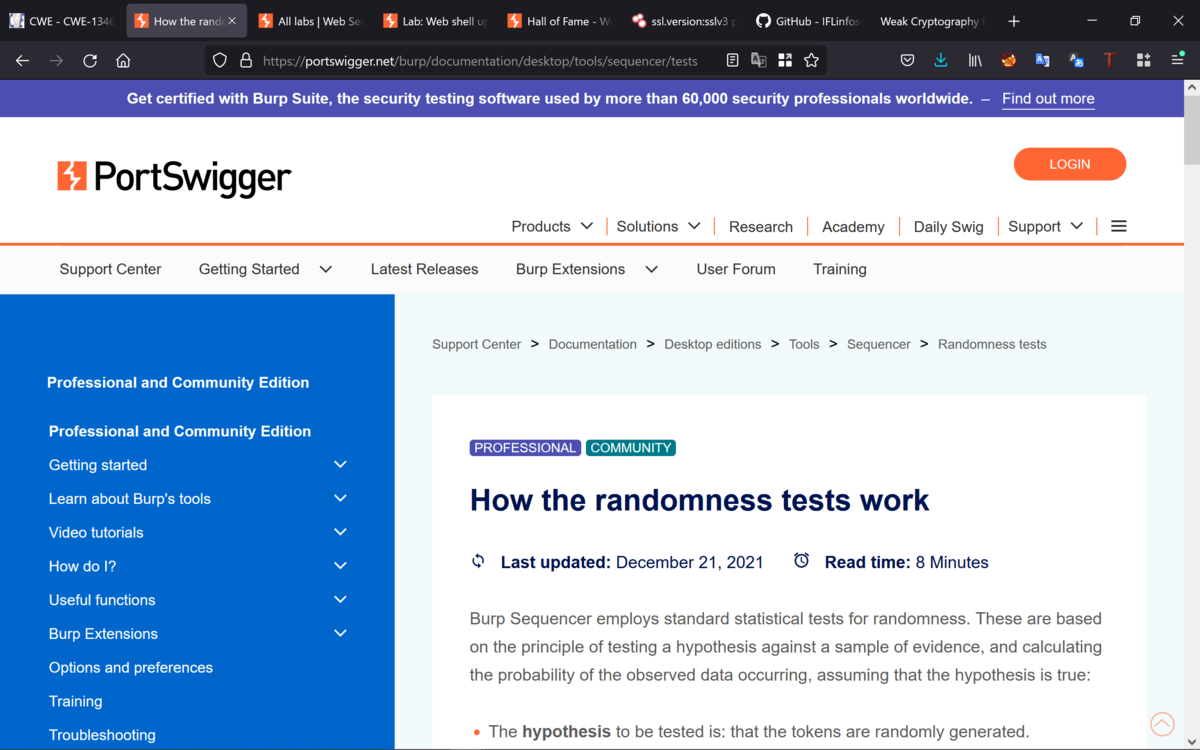Viewport: 1200px width, 750px height.
Task: Close the 'How the rande' tab
Action: click(x=232, y=21)
